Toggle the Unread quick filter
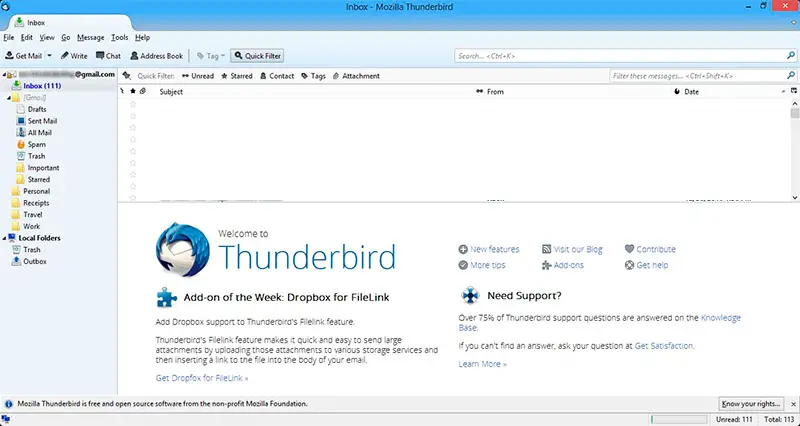 point(198,76)
